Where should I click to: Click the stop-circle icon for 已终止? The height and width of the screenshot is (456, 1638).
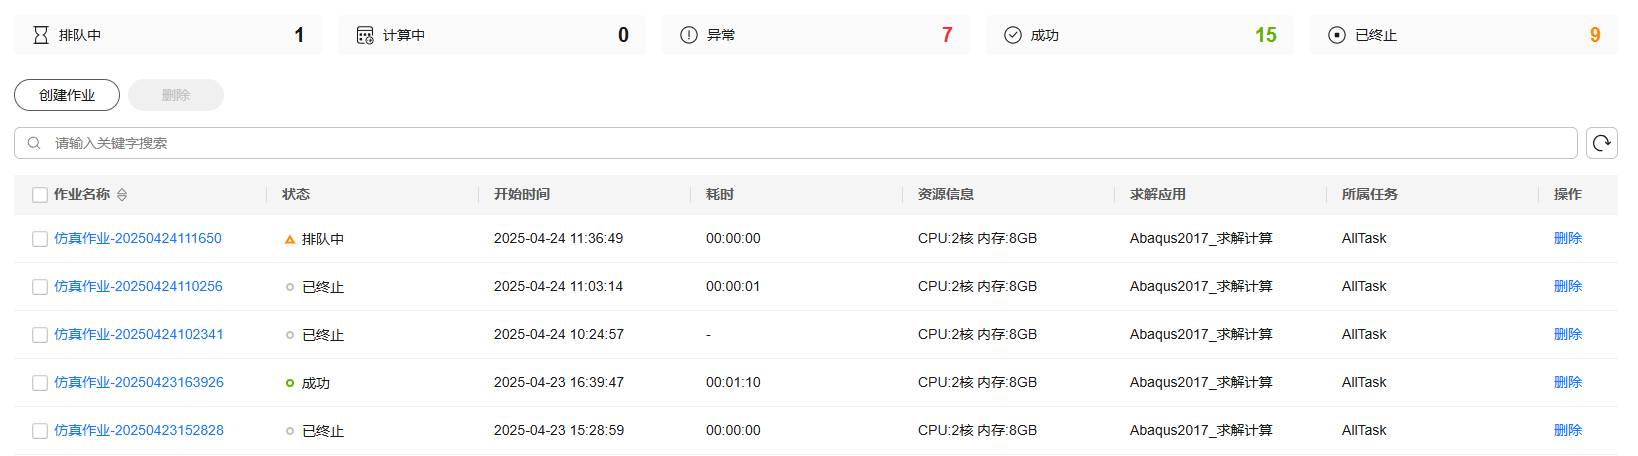click(1337, 35)
